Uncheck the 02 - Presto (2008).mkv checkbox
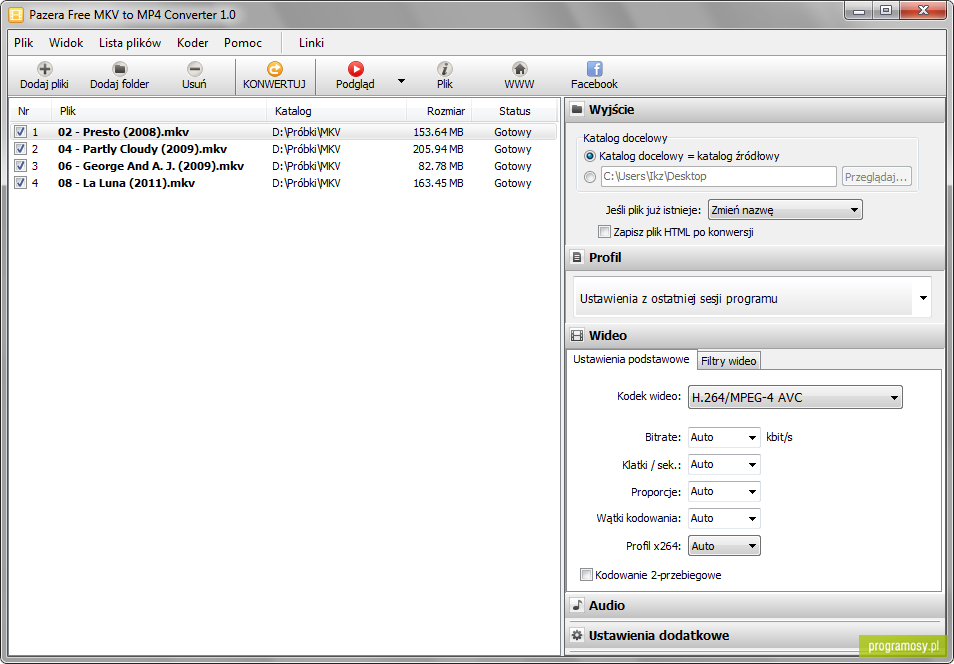954x664 pixels. 21,131
